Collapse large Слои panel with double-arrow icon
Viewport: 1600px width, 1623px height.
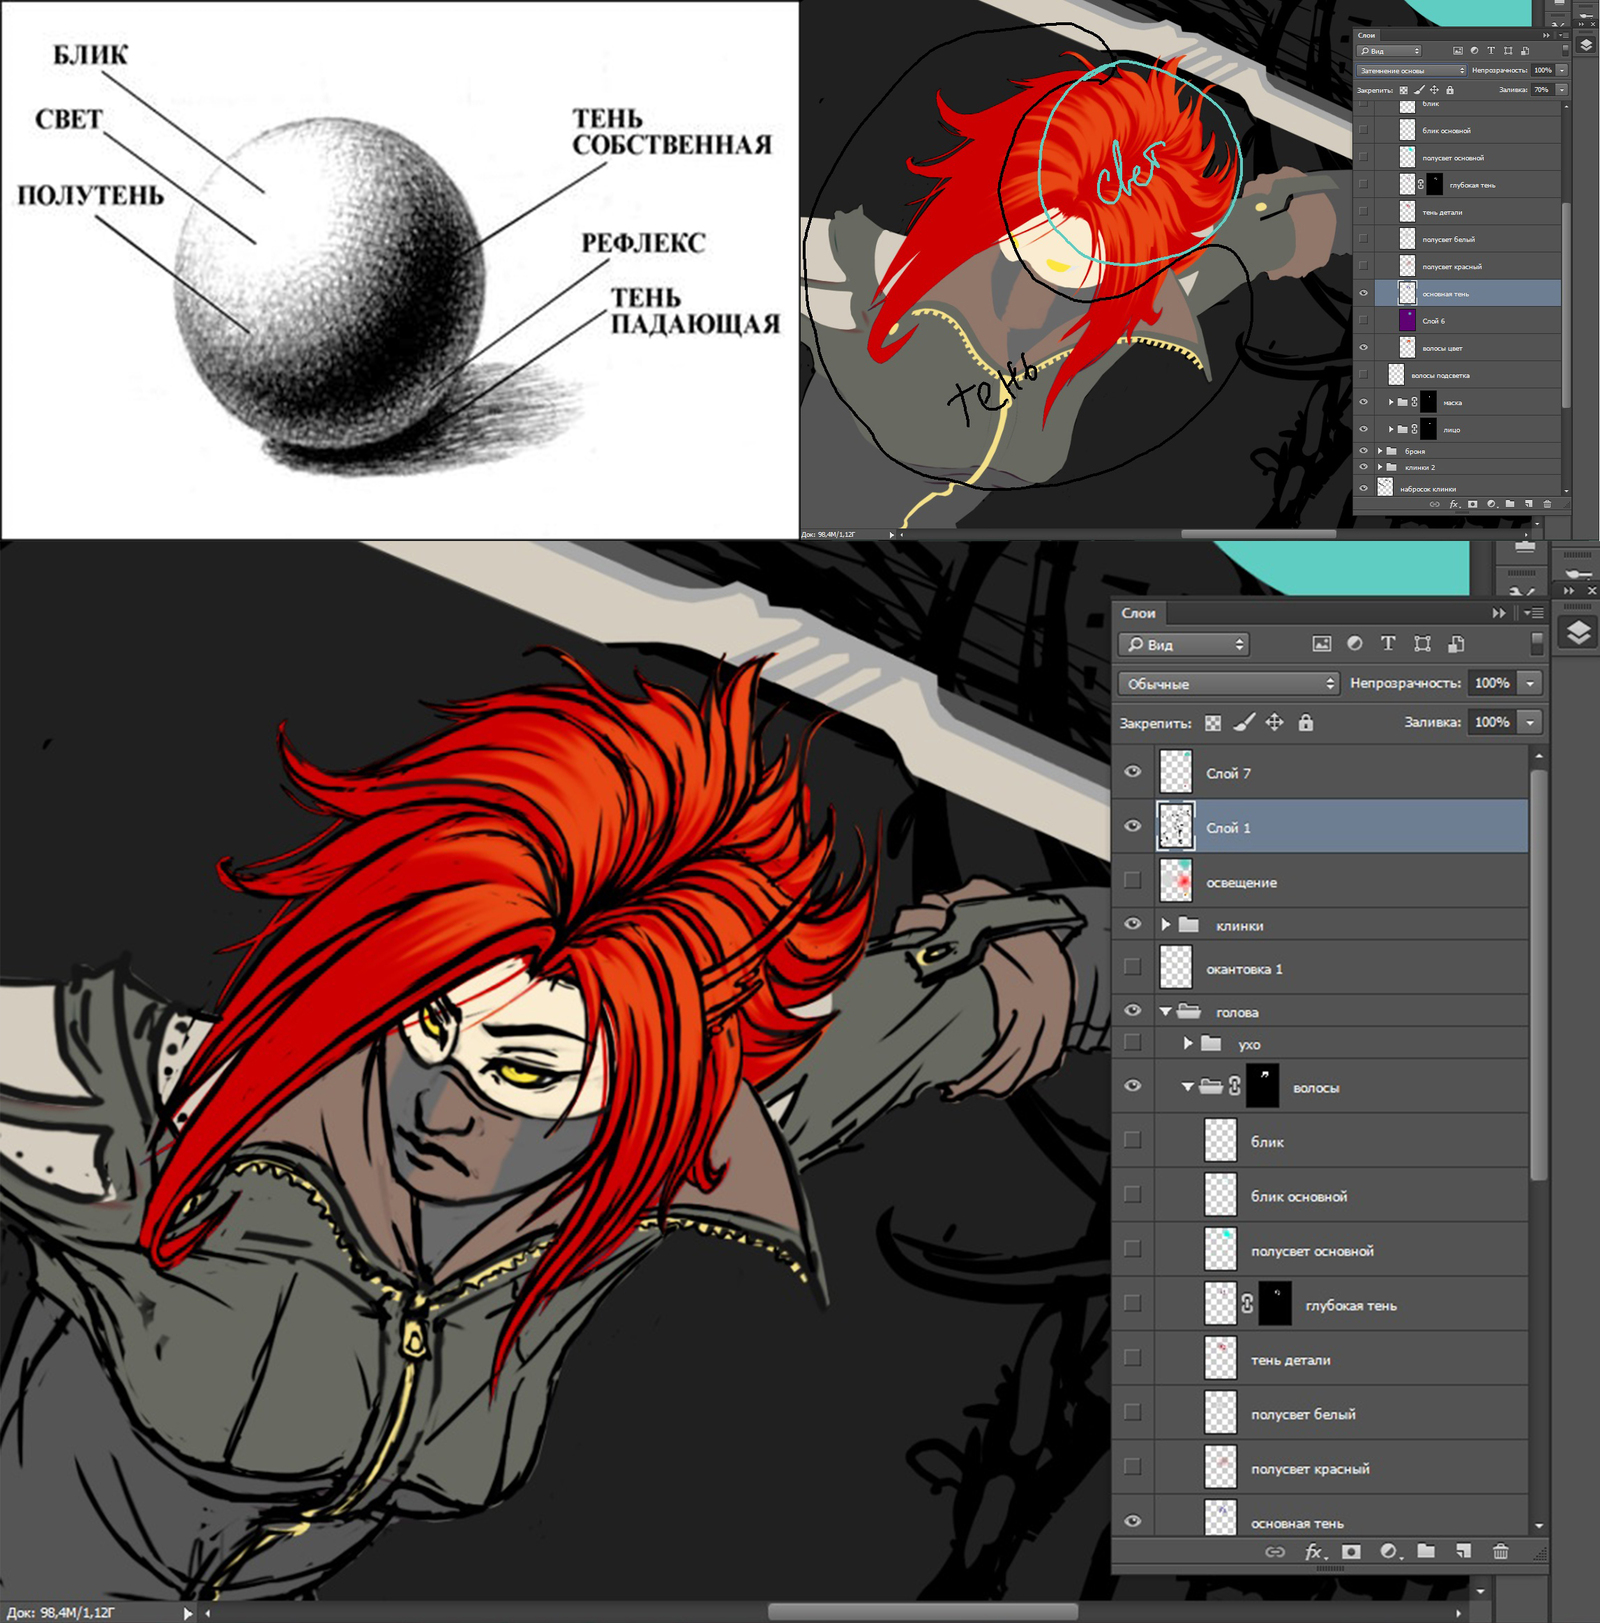tap(1499, 613)
